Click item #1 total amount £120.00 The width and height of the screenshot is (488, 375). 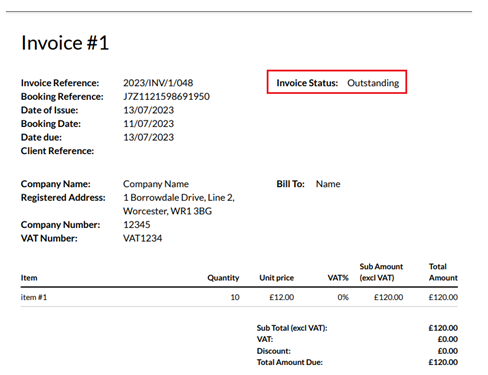pos(443,297)
